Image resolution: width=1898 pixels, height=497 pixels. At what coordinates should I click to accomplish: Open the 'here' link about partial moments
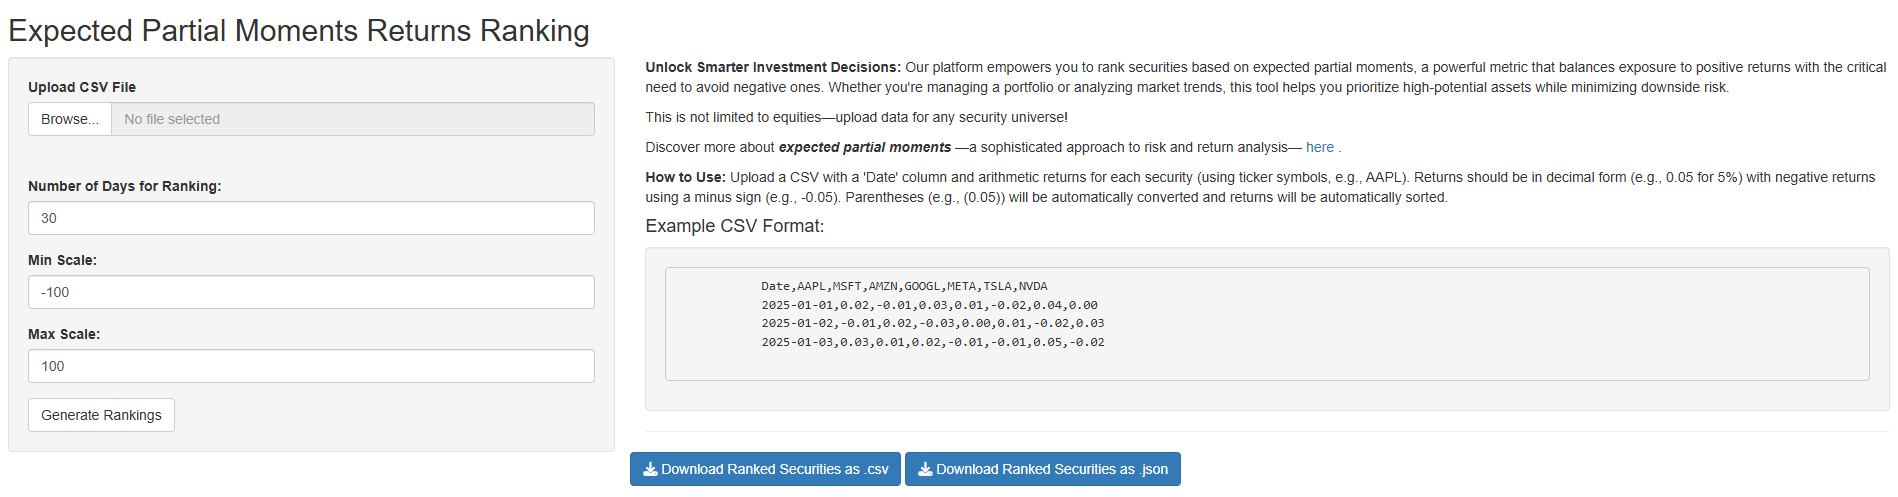point(1320,147)
